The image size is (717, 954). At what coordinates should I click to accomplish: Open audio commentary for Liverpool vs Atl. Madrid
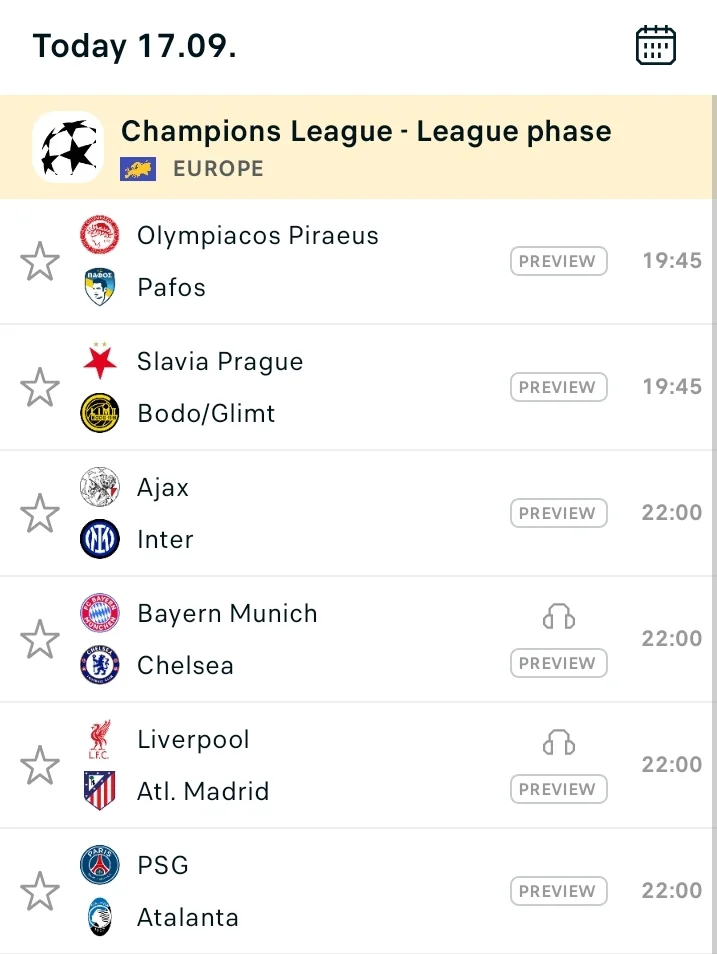click(x=559, y=742)
